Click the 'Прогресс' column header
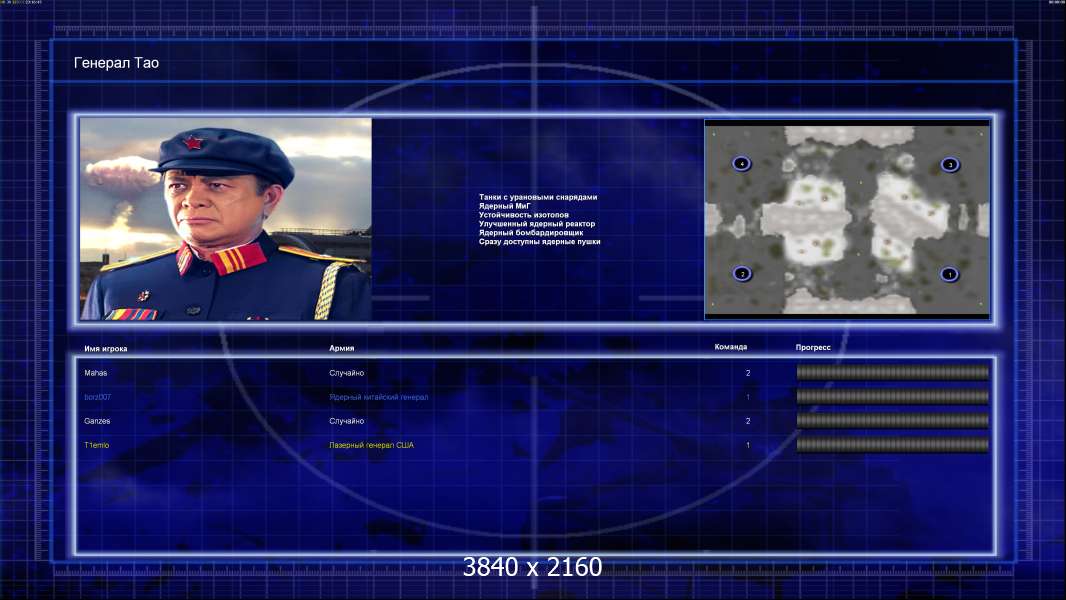Viewport: 1066px width, 600px height. click(x=813, y=347)
